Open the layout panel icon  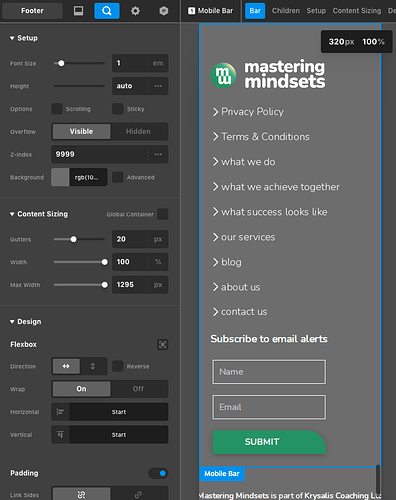click(x=78, y=11)
